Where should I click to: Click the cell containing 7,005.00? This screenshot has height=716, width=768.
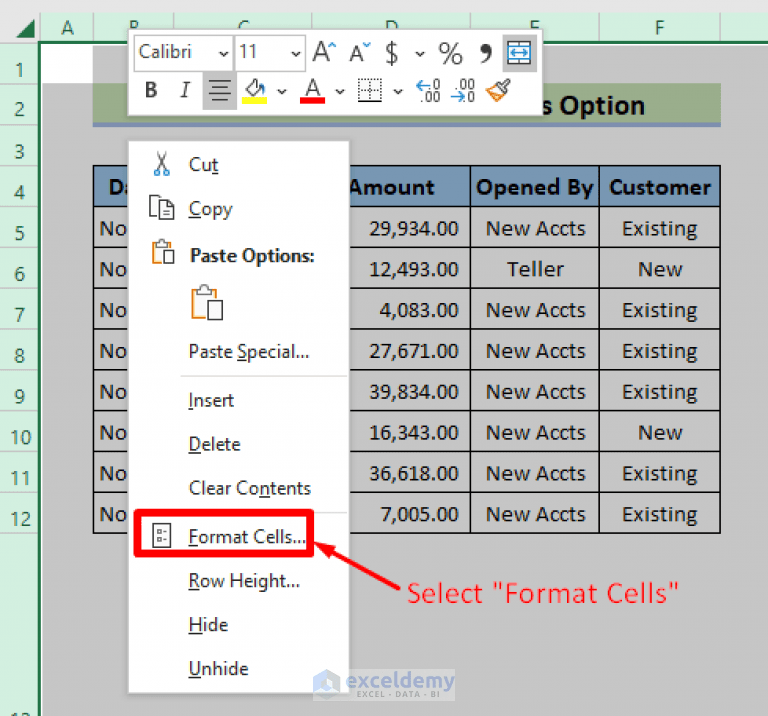(x=409, y=514)
